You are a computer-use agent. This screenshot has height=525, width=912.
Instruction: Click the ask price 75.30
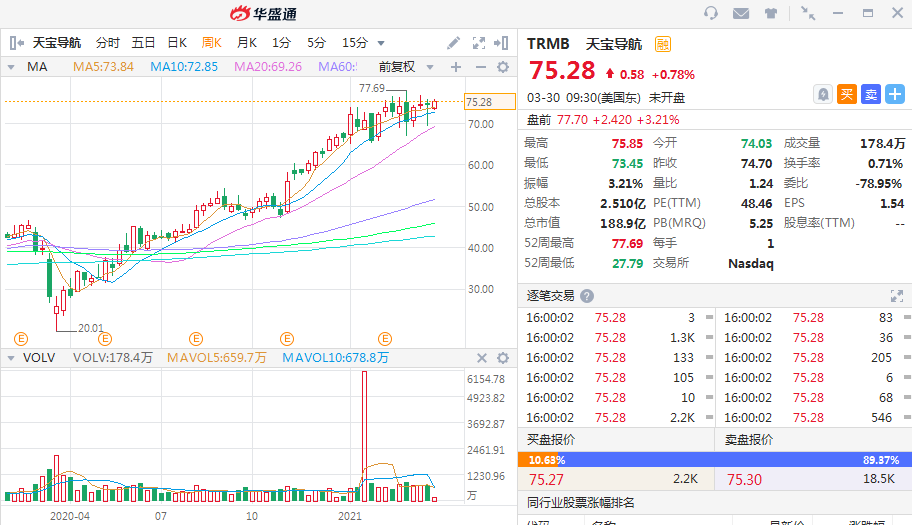[744, 480]
